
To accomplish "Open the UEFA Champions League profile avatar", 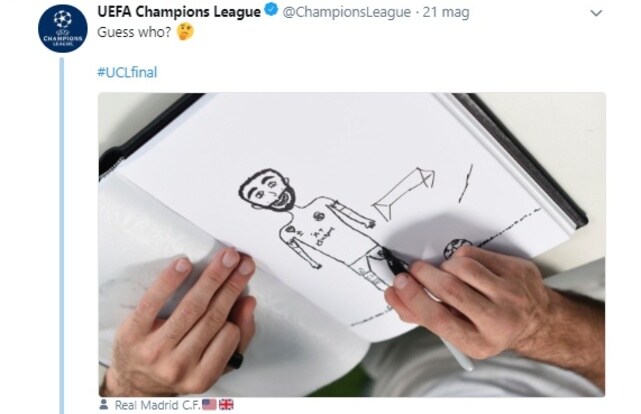I will 63,28.
